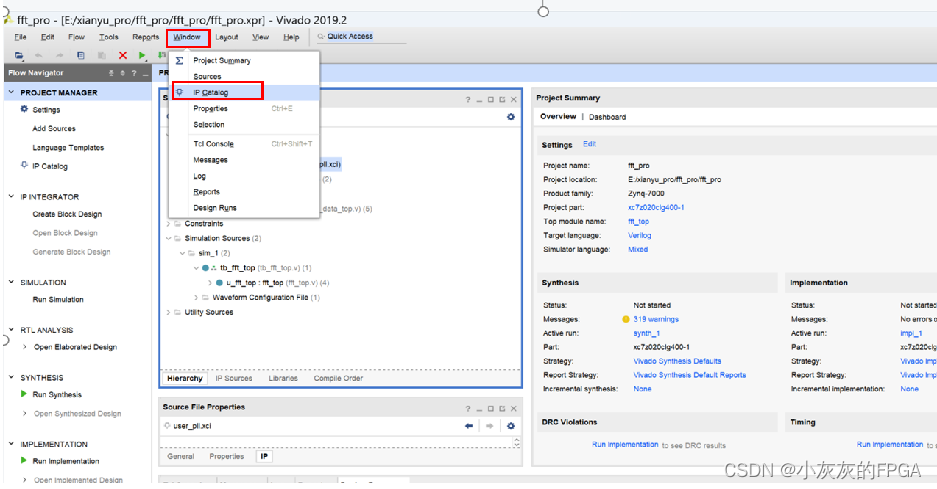Click green arrow beside Run Synthesis

click(x=24, y=394)
